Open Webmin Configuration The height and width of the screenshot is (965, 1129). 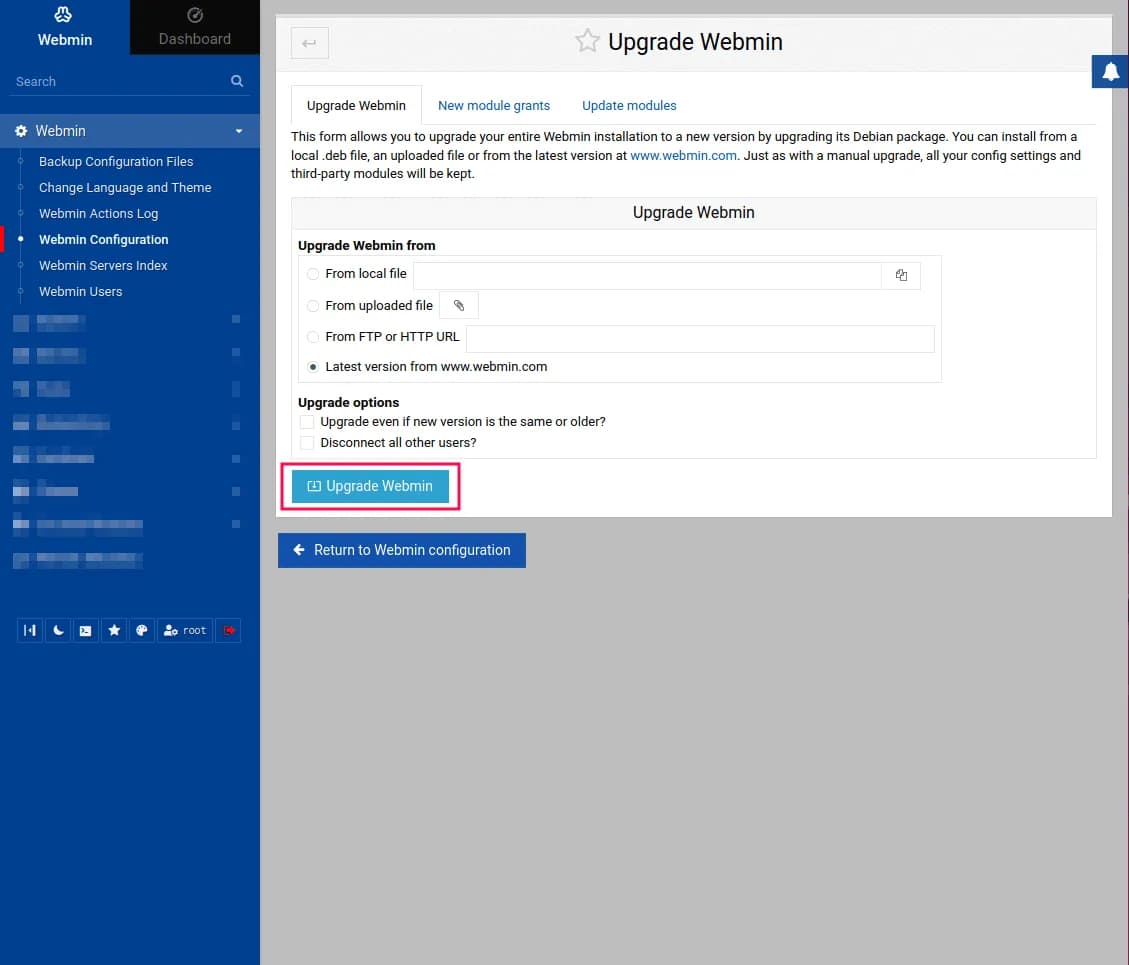(x=104, y=239)
